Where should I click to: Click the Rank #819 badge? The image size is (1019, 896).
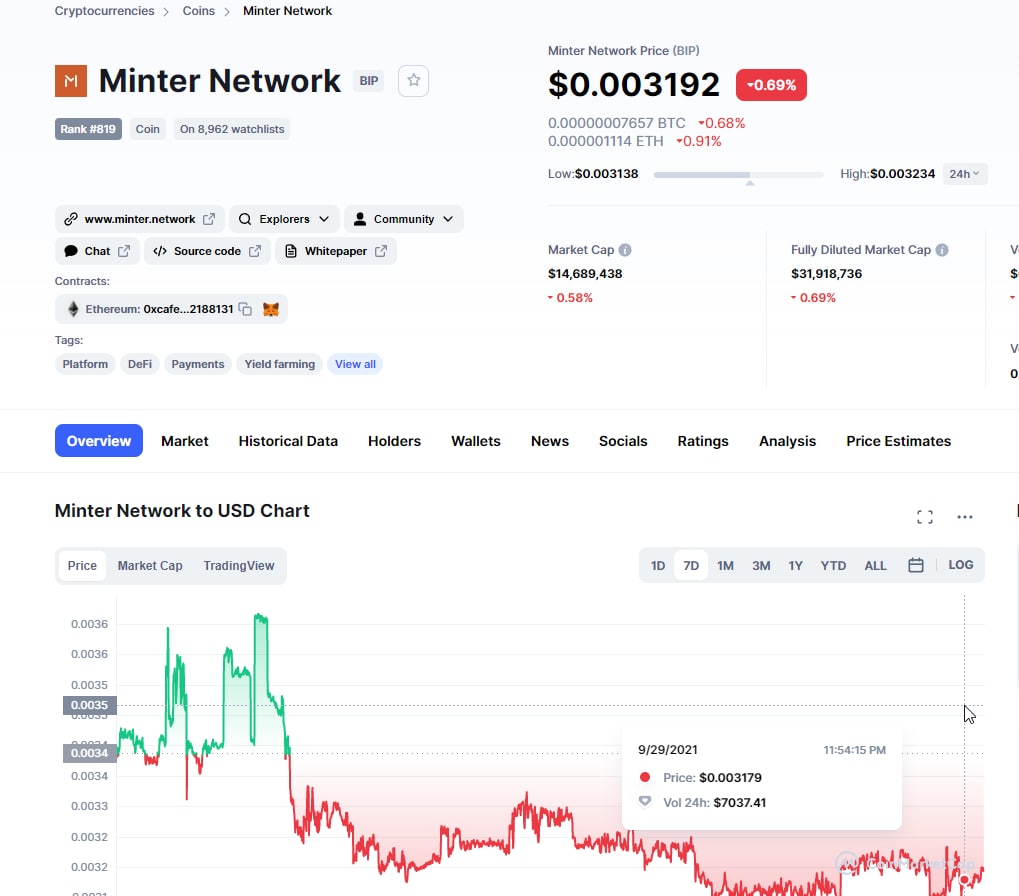88,129
